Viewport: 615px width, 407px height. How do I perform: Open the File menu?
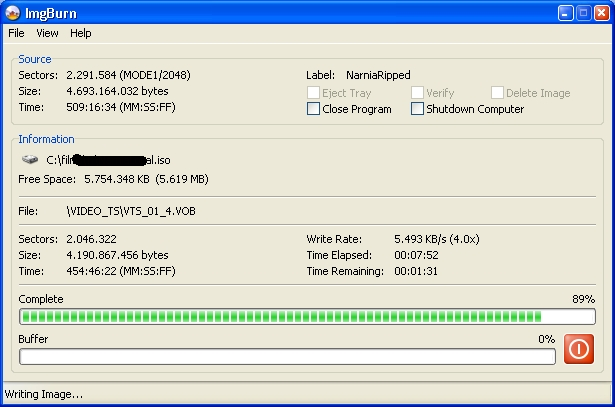click(16, 33)
